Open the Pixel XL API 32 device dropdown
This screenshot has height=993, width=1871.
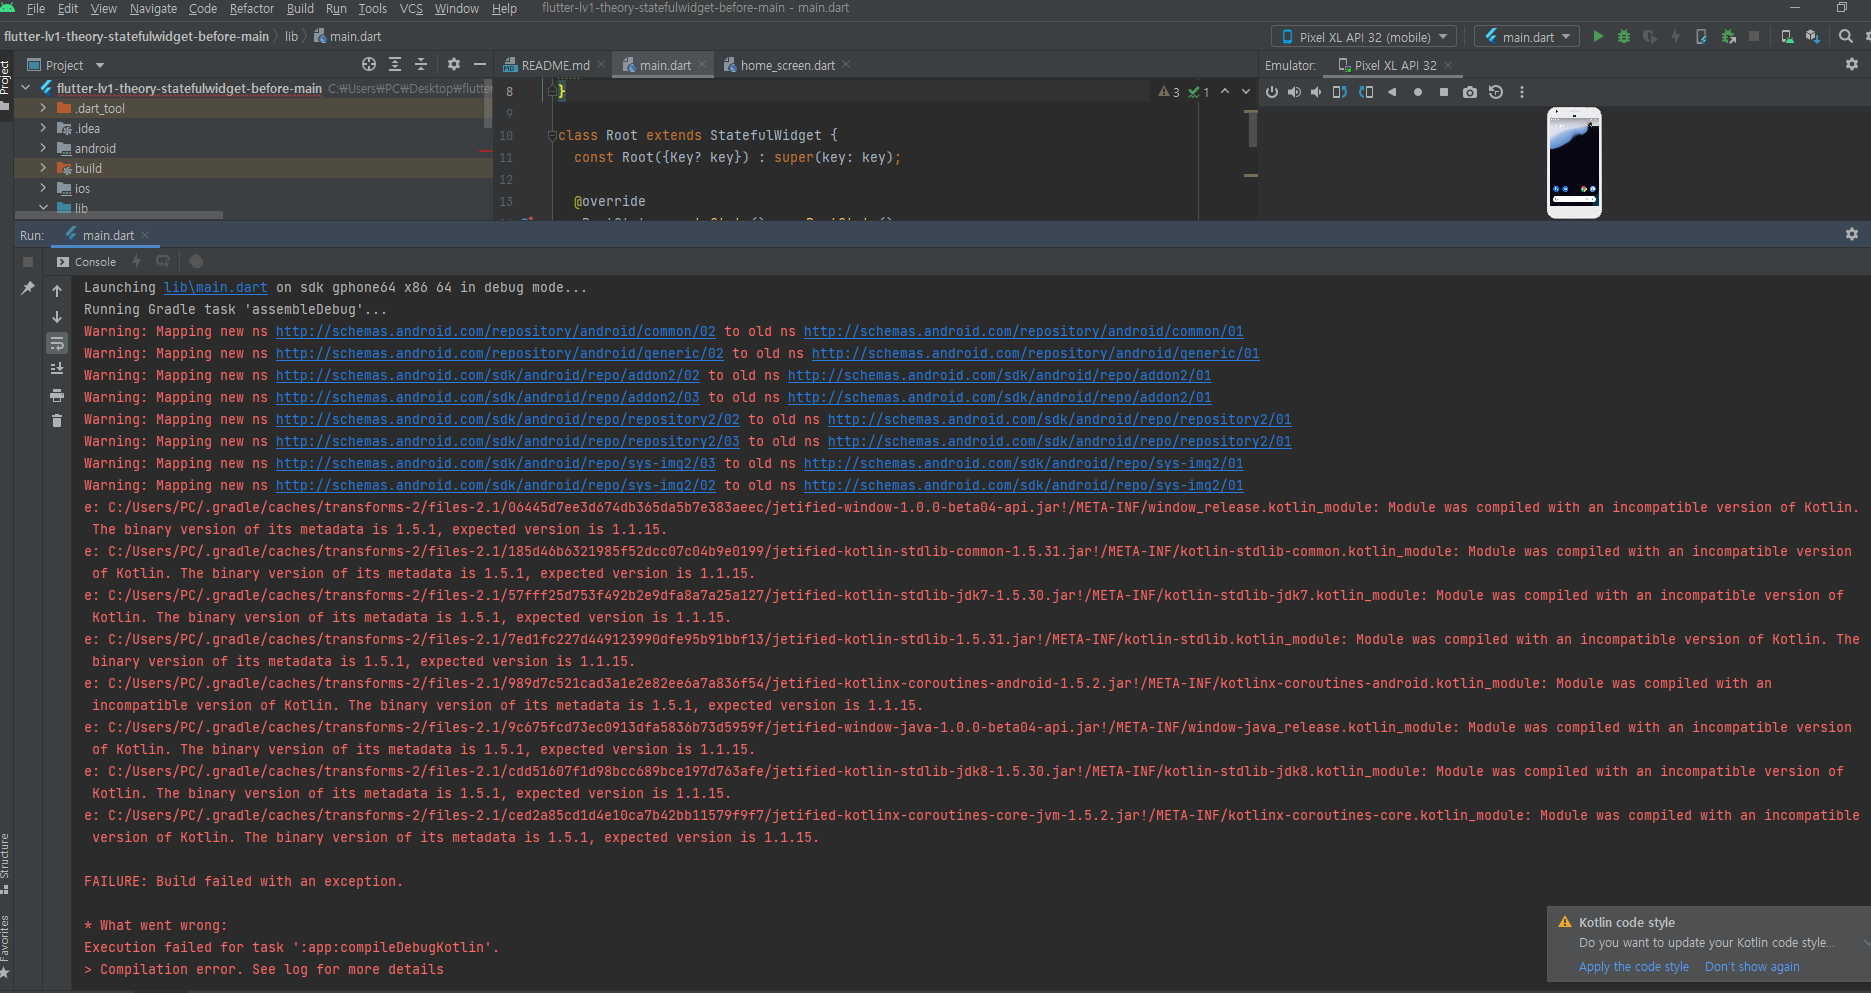(x=1364, y=37)
